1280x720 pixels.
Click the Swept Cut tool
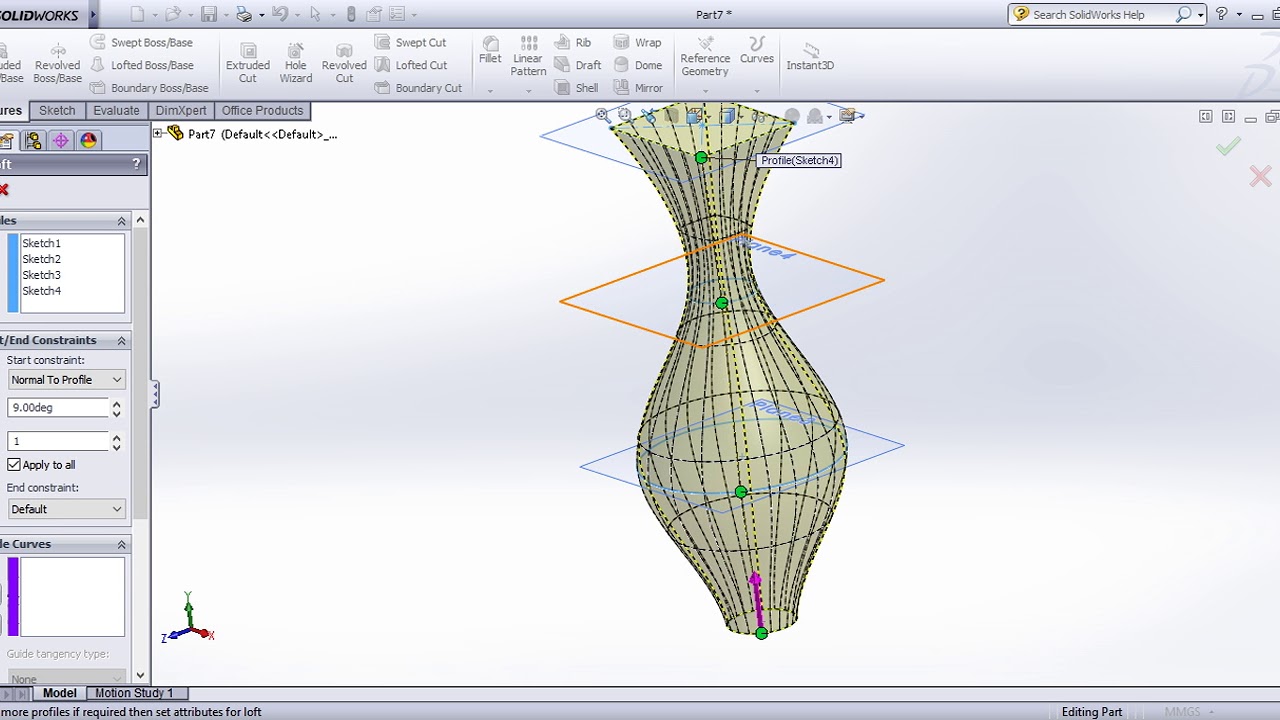[410, 42]
